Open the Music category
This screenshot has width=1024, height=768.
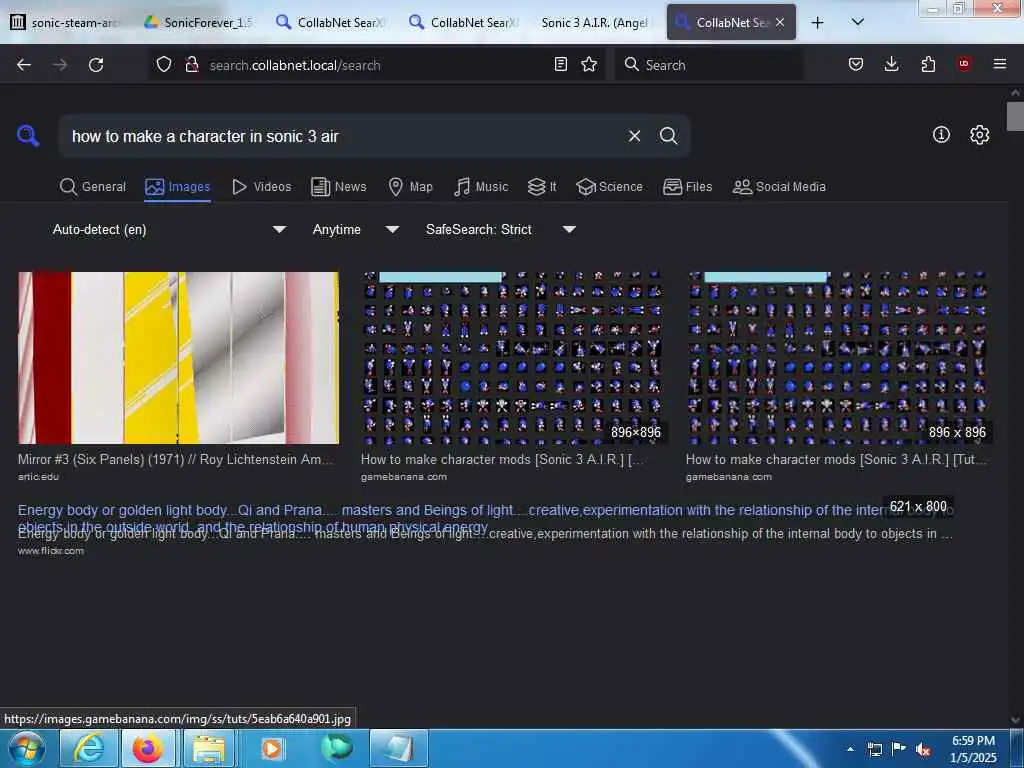coord(481,187)
